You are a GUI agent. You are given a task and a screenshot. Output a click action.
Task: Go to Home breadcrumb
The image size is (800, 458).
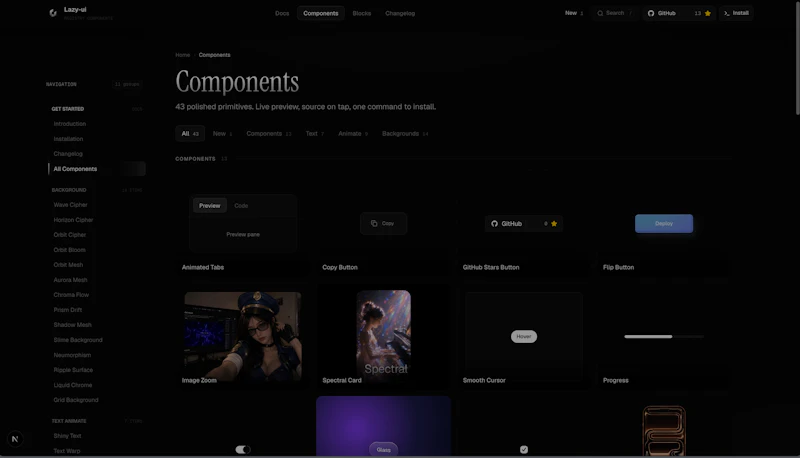pyautogui.click(x=183, y=55)
